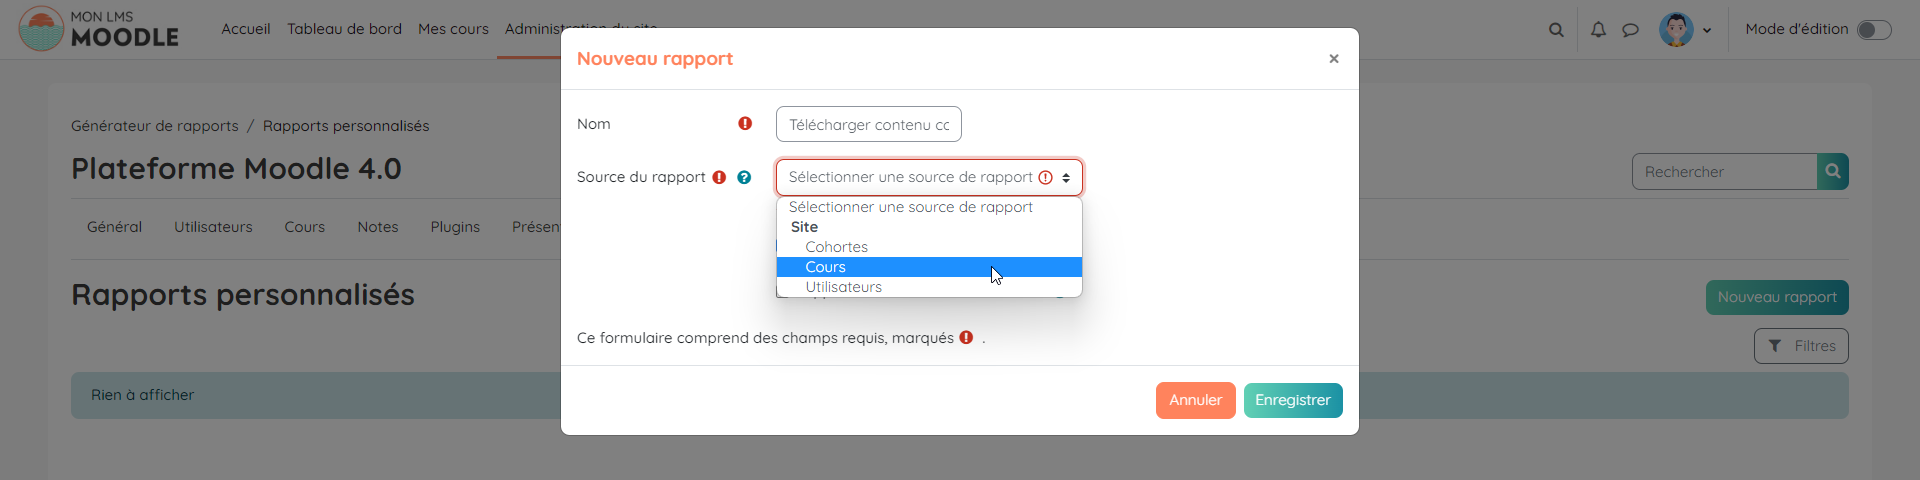Open the notifications bell
The height and width of the screenshot is (480, 1920).
(1598, 30)
